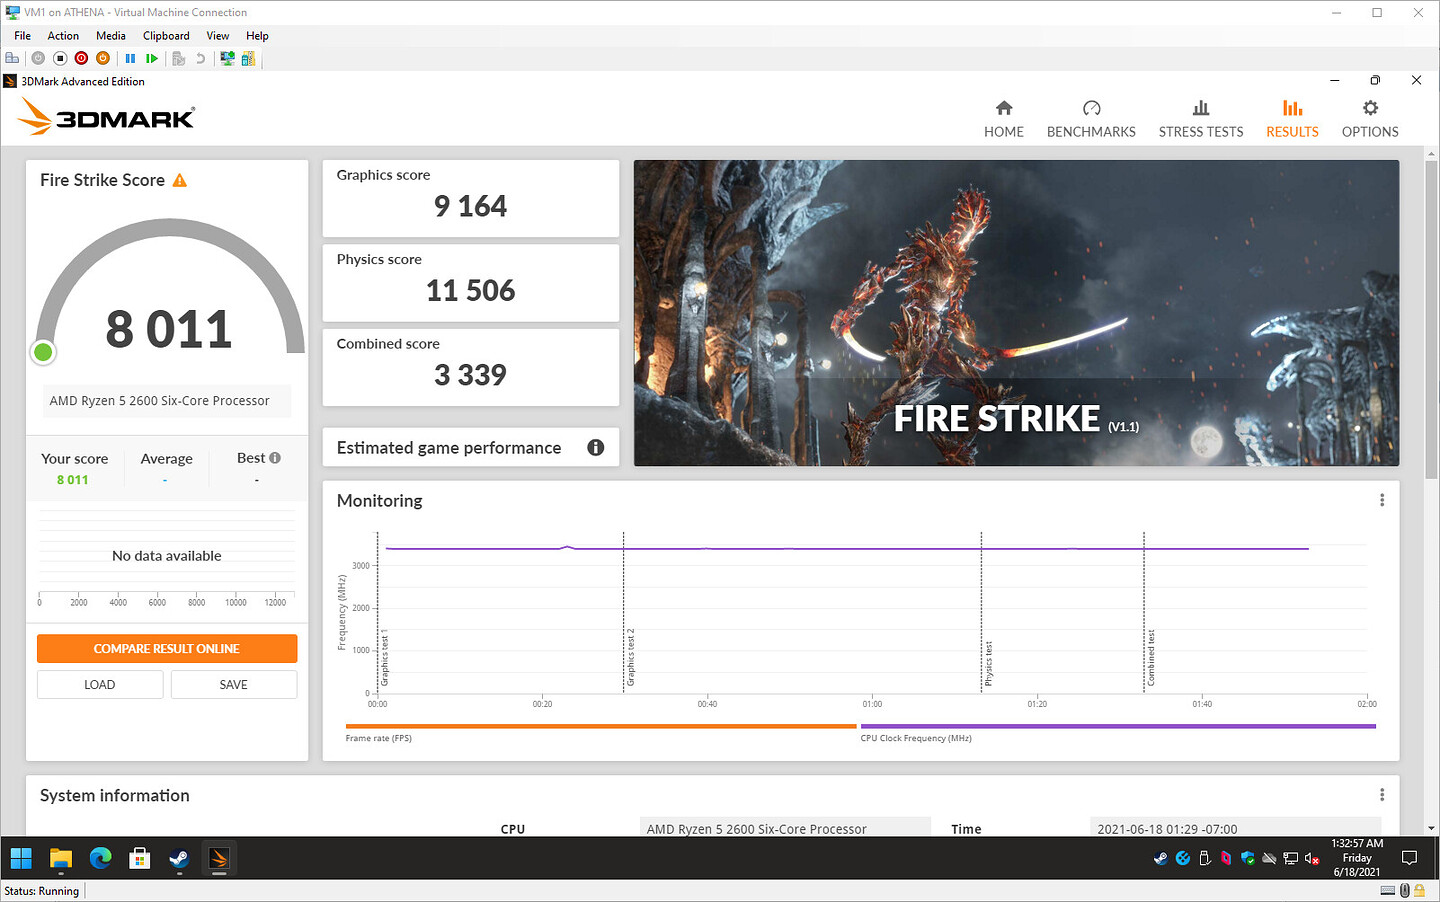The image size is (1440, 902).
Task: Open Microsoft Edge from the taskbar
Action: [101, 858]
